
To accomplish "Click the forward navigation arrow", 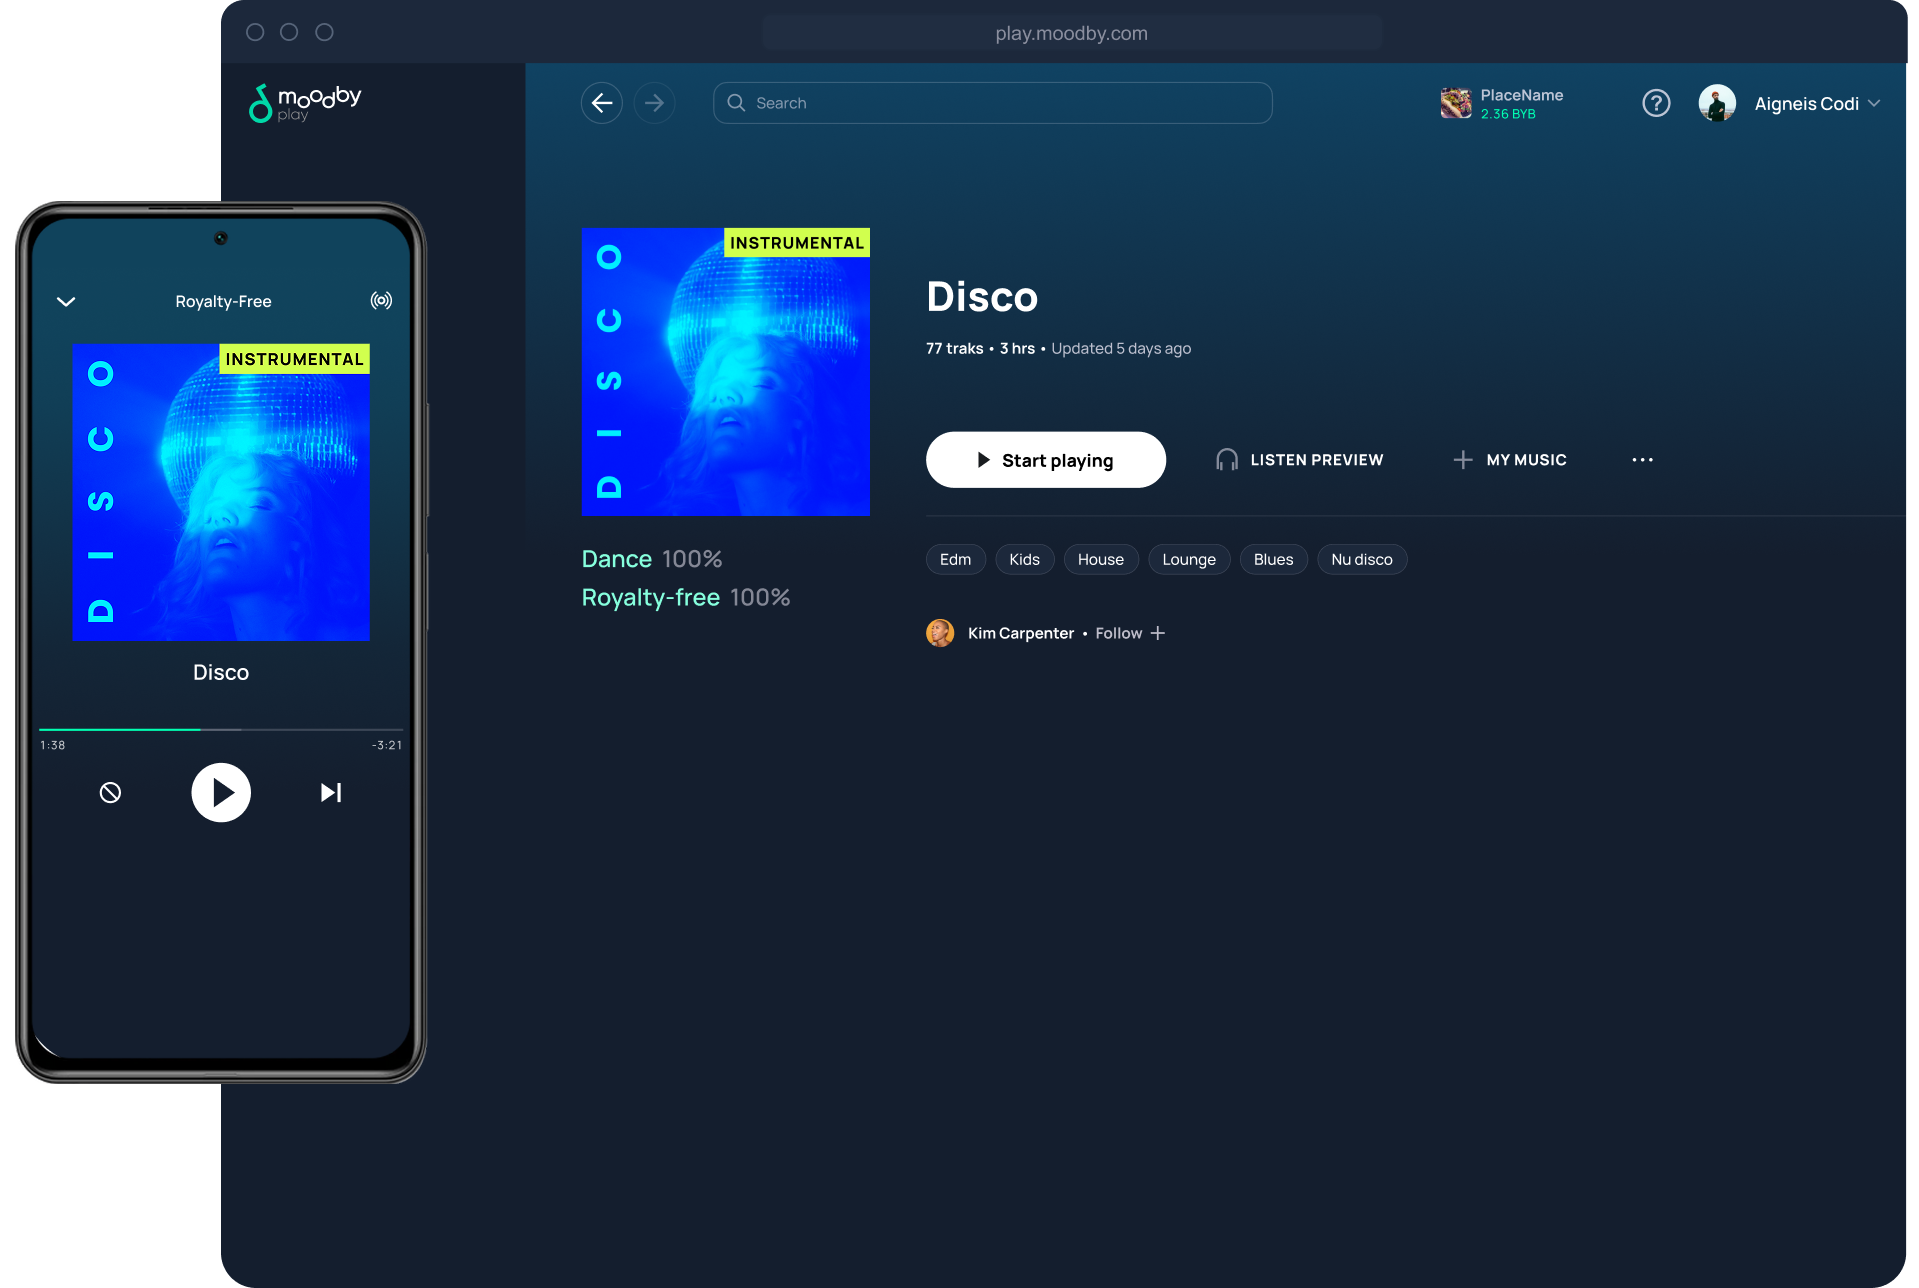I will (655, 102).
